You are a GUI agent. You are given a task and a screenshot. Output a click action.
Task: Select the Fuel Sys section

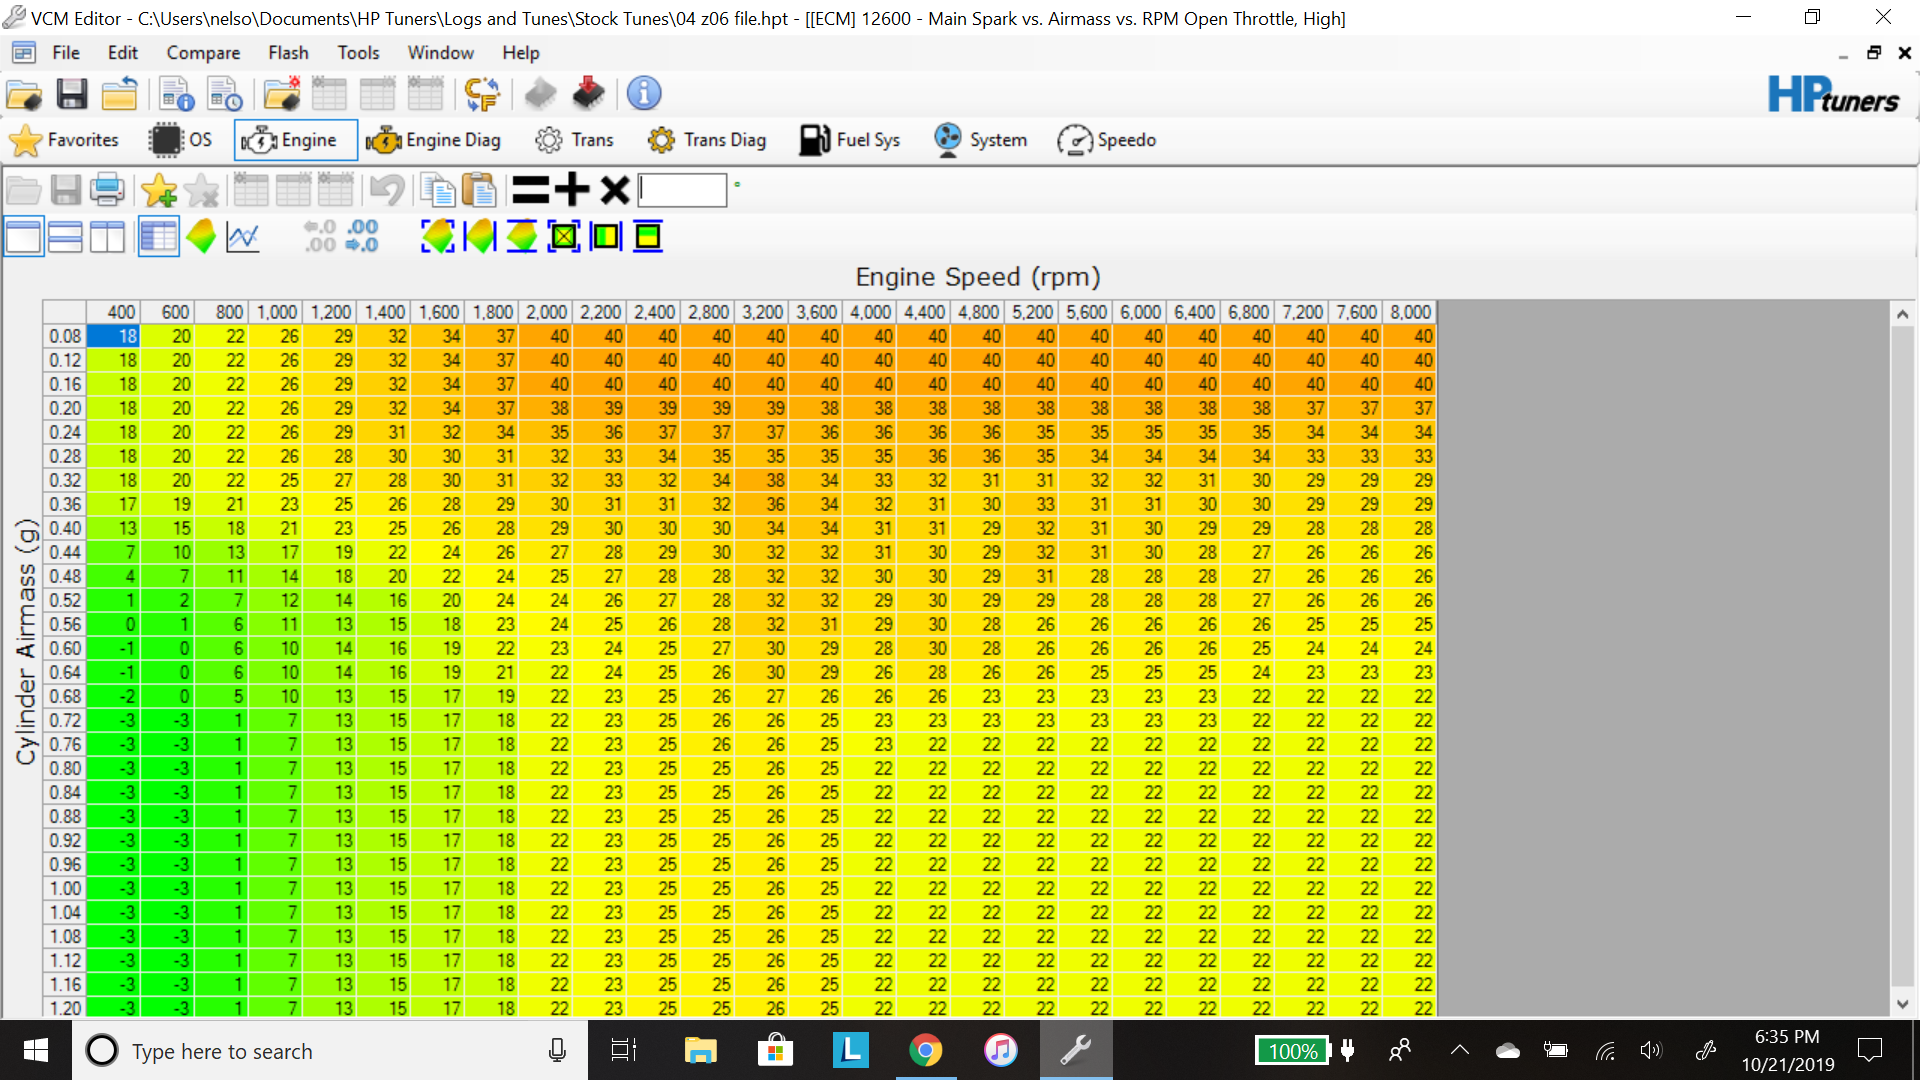click(849, 140)
